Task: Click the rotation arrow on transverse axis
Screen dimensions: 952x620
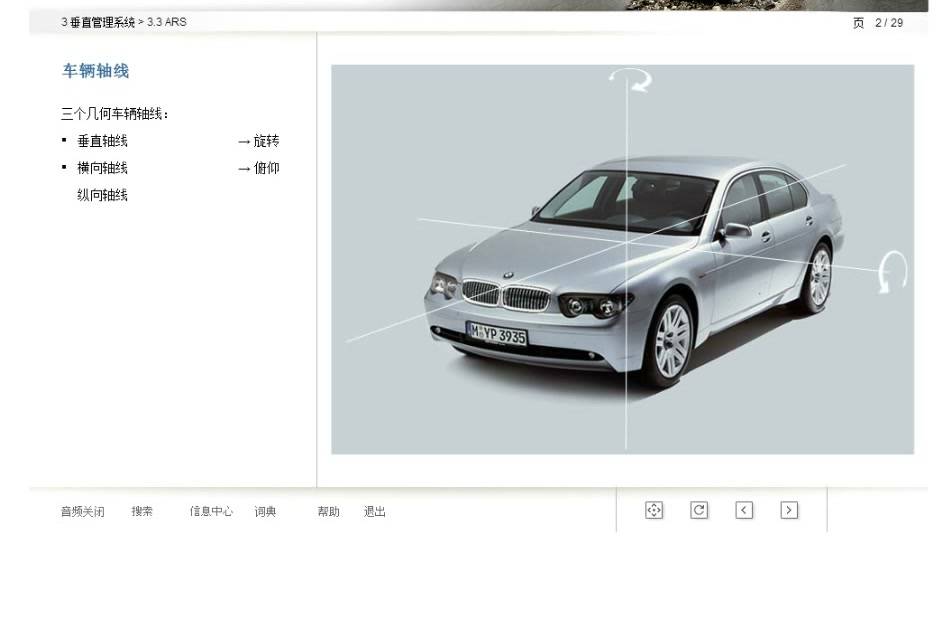Action: pos(892,272)
